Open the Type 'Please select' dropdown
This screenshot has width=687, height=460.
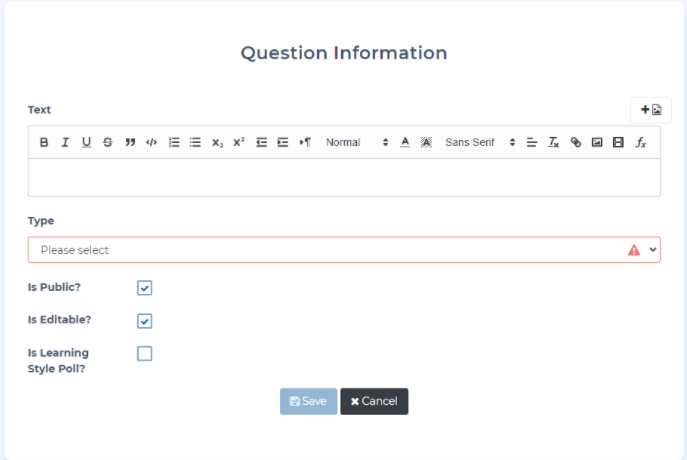344,250
